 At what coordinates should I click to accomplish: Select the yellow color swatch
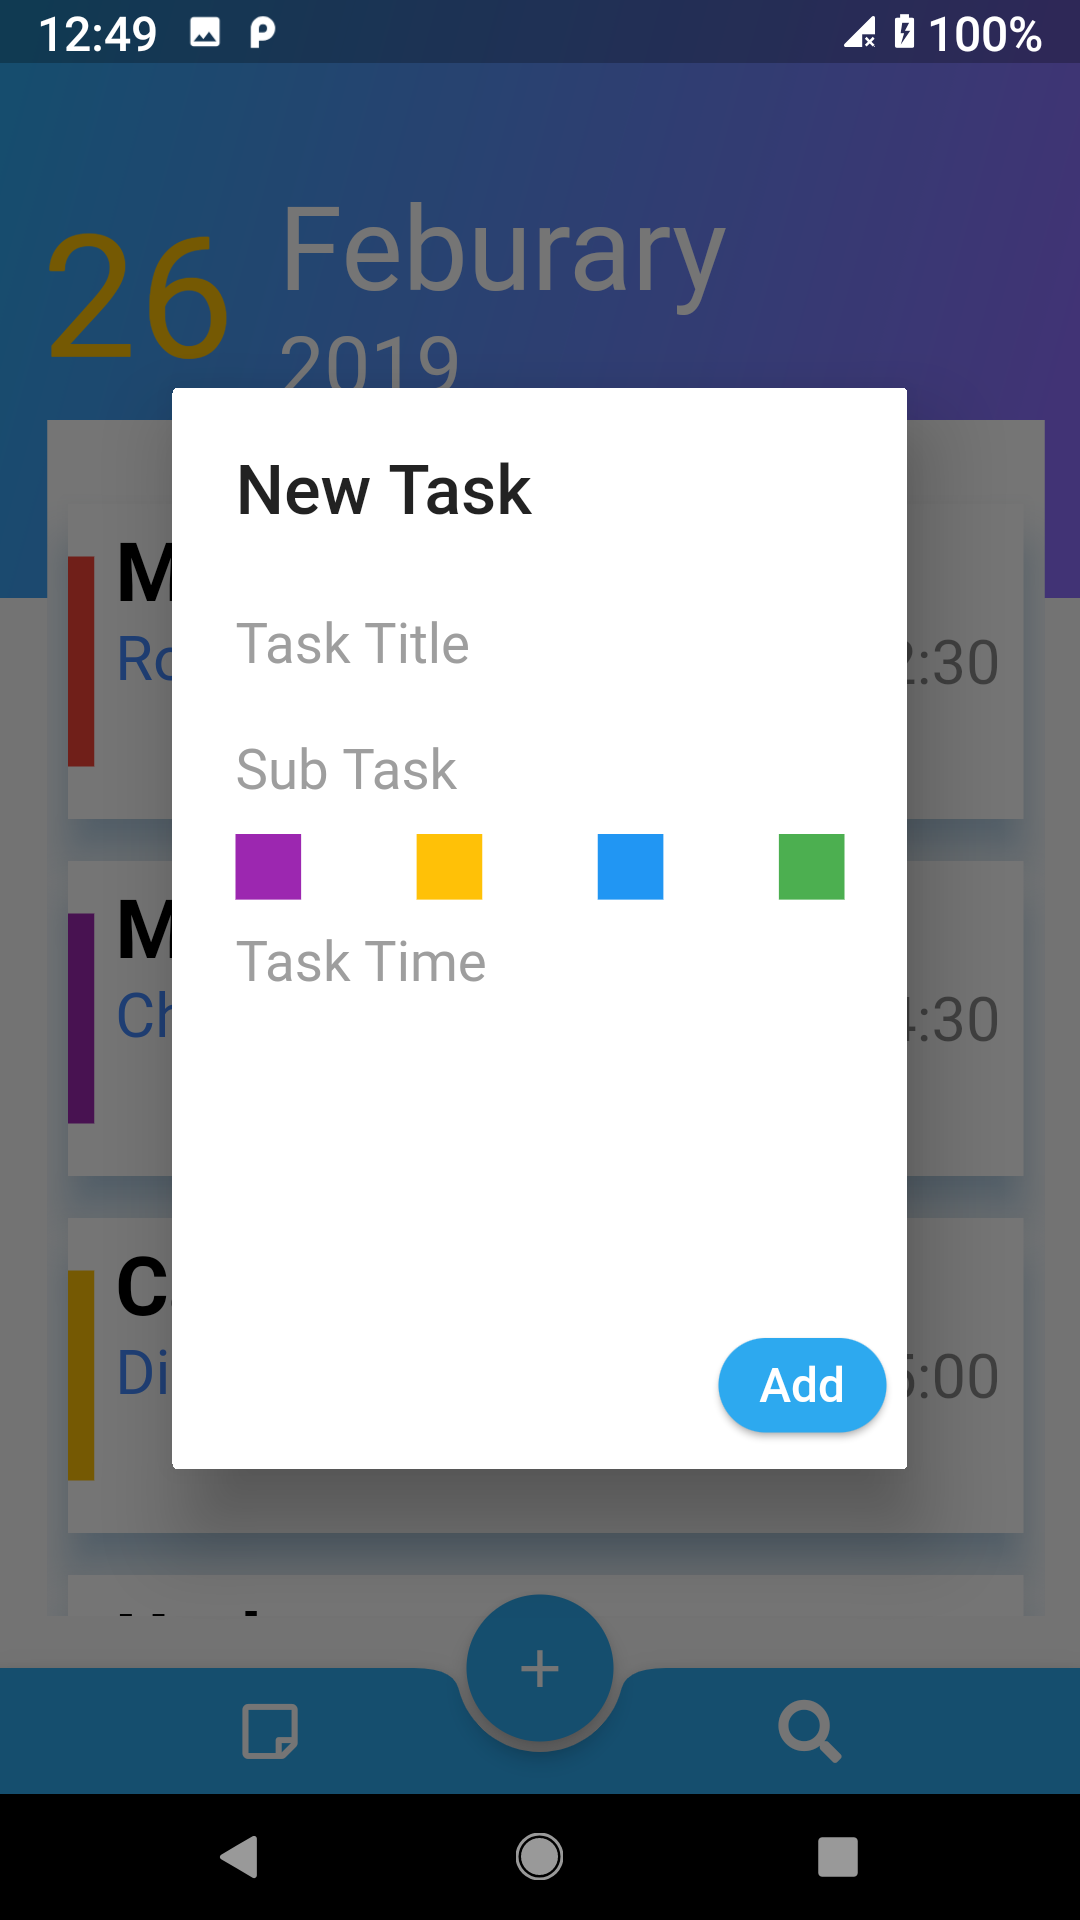[449, 867]
